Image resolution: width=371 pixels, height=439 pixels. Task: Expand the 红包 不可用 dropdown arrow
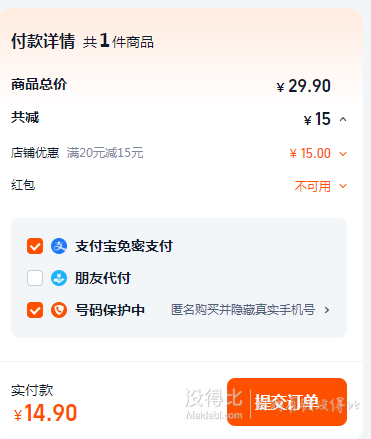pos(343,186)
